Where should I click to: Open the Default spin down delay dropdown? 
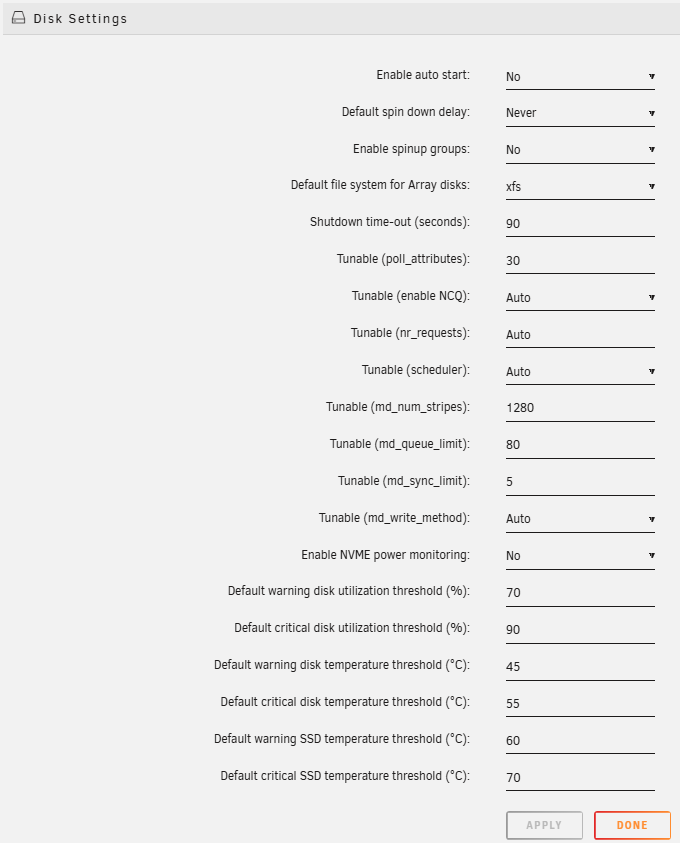point(580,112)
